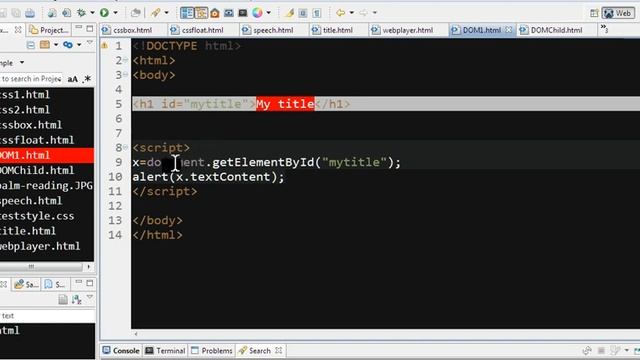Screen dimensions: 640x360
Task: Click the yellow Back arrow in the toolbar
Action: coord(340,13)
